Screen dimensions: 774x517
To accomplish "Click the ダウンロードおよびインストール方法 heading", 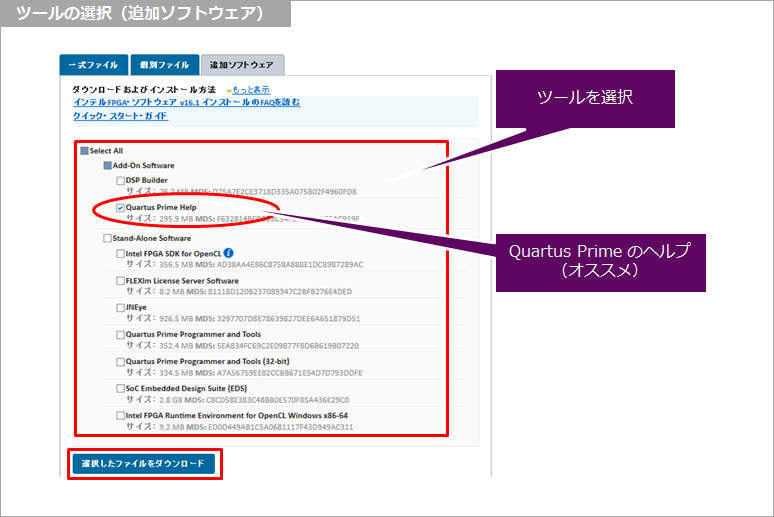I will [144, 89].
